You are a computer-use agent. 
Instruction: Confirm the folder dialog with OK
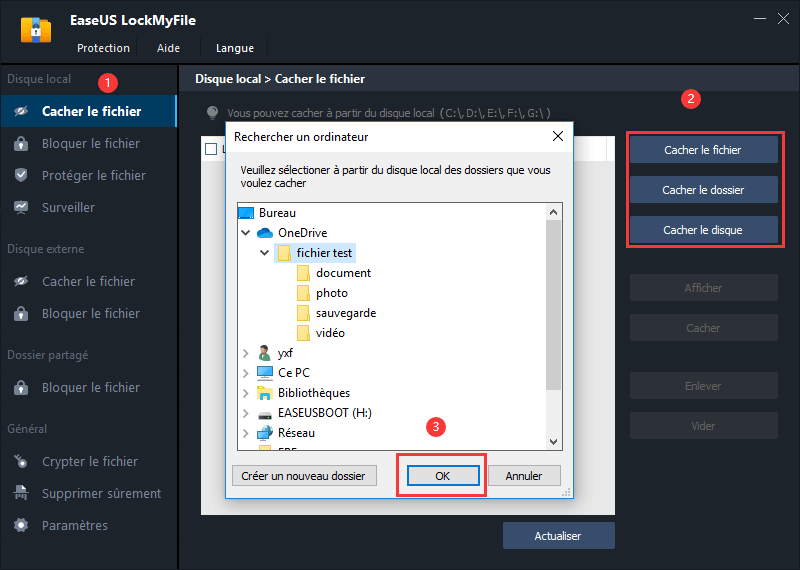pyautogui.click(x=443, y=476)
